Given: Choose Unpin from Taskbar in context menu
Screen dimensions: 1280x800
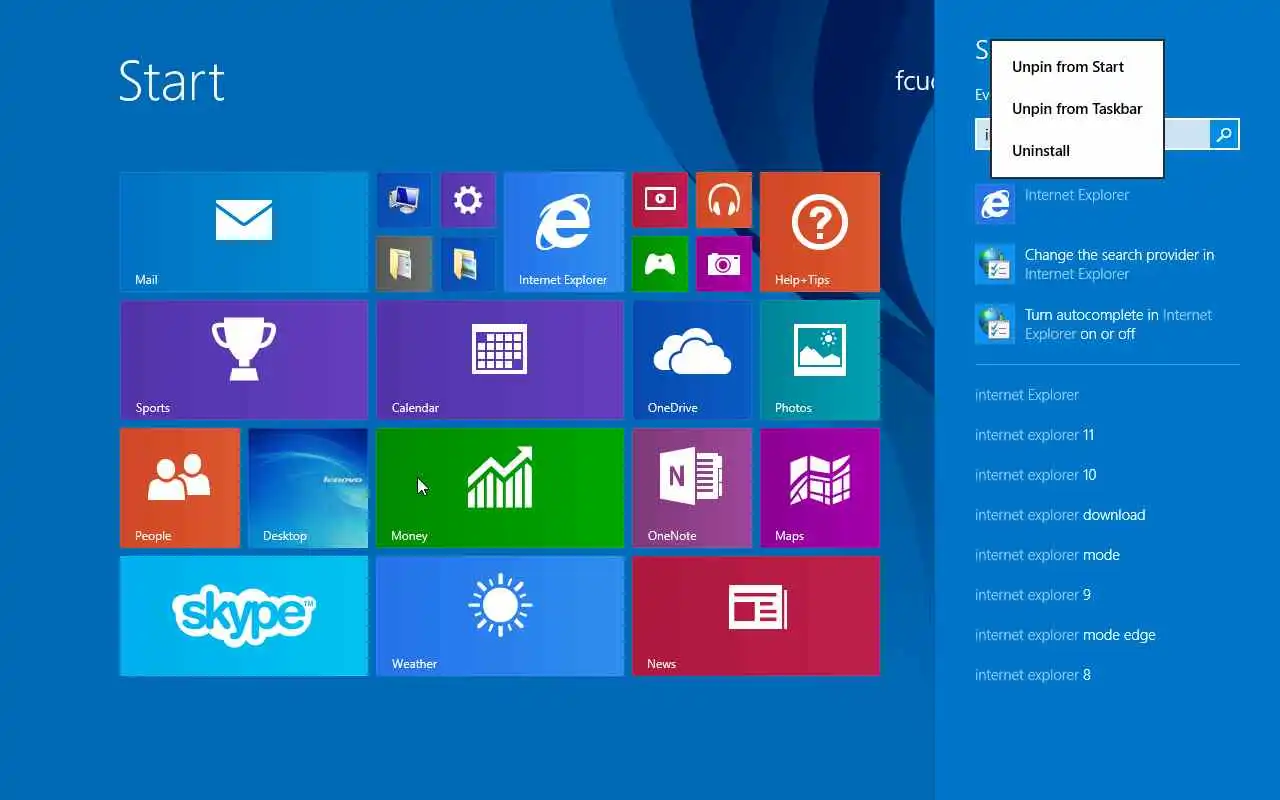Looking at the screenshot, I should pyautogui.click(x=1077, y=109).
